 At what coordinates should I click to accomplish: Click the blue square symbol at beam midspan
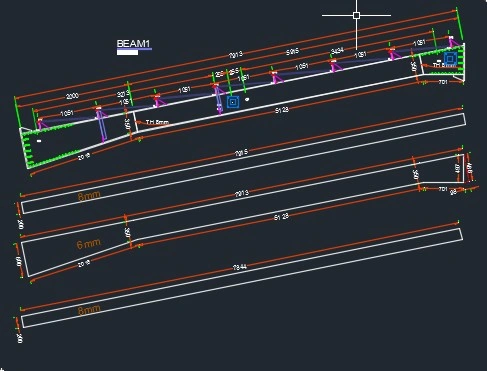(x=233, y=102)
